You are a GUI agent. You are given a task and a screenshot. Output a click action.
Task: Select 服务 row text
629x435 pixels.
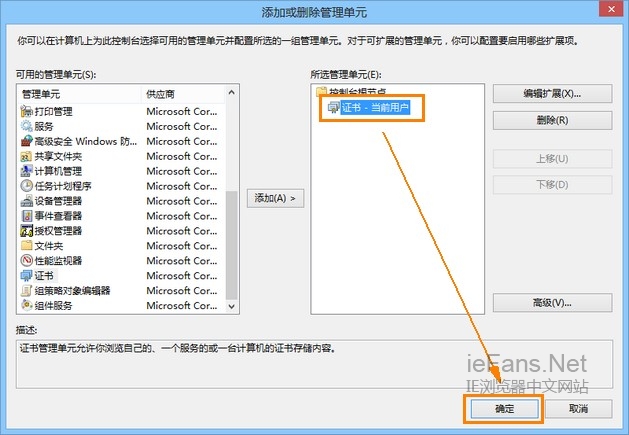coord(44,126)
